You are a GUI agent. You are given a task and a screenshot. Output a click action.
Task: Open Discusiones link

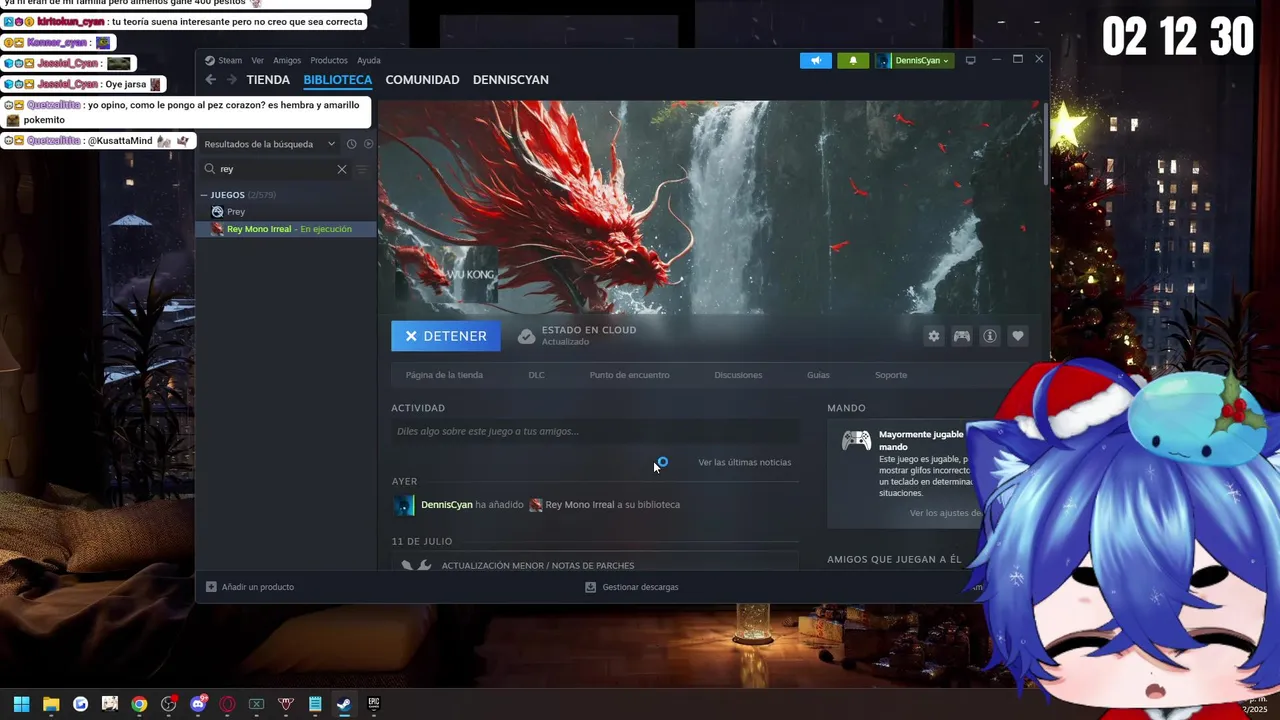tap(738, 375)
